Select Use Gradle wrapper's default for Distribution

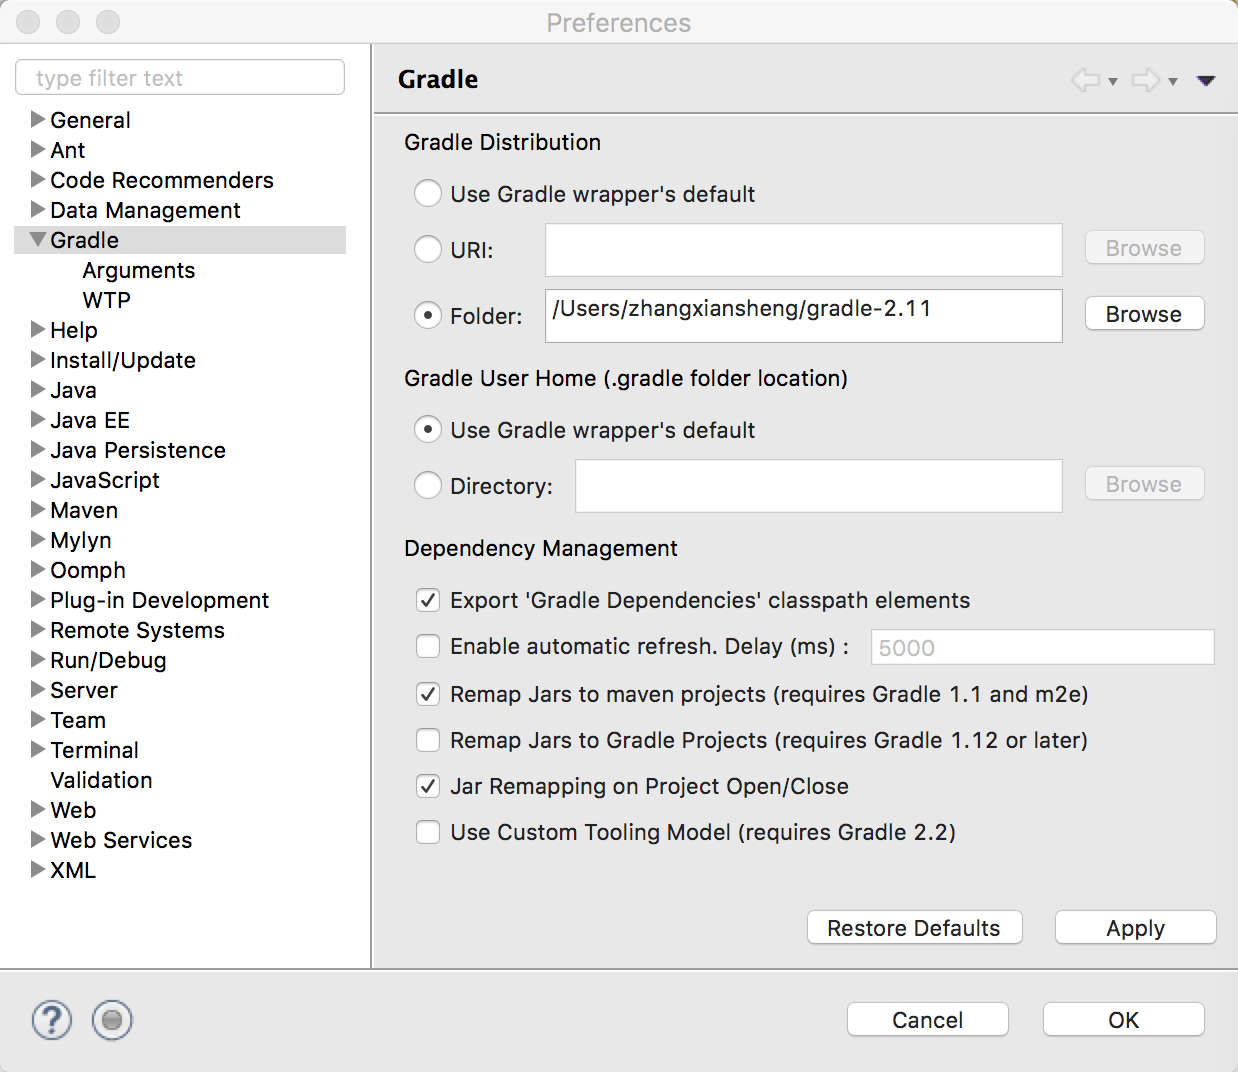click(428, 193)
